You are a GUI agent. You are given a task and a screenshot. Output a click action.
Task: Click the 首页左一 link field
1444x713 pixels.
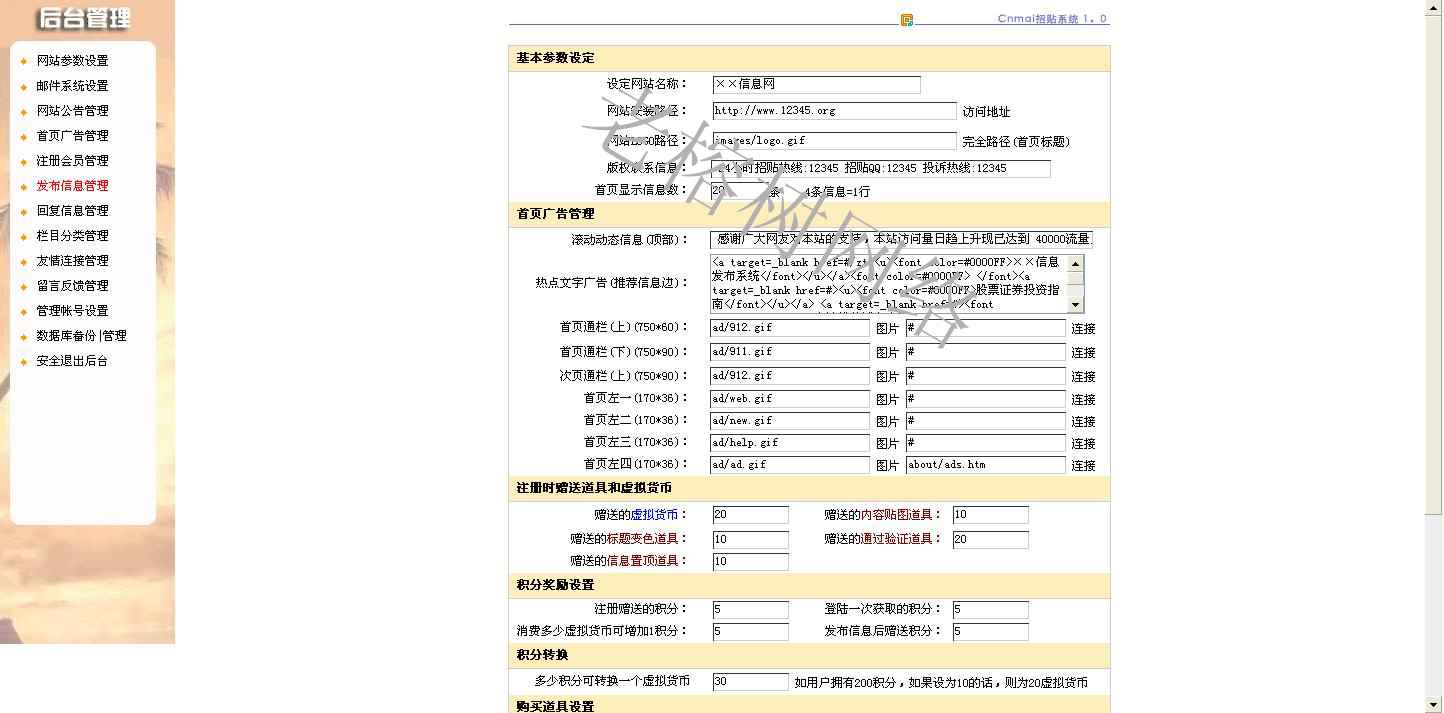(986, 399)
